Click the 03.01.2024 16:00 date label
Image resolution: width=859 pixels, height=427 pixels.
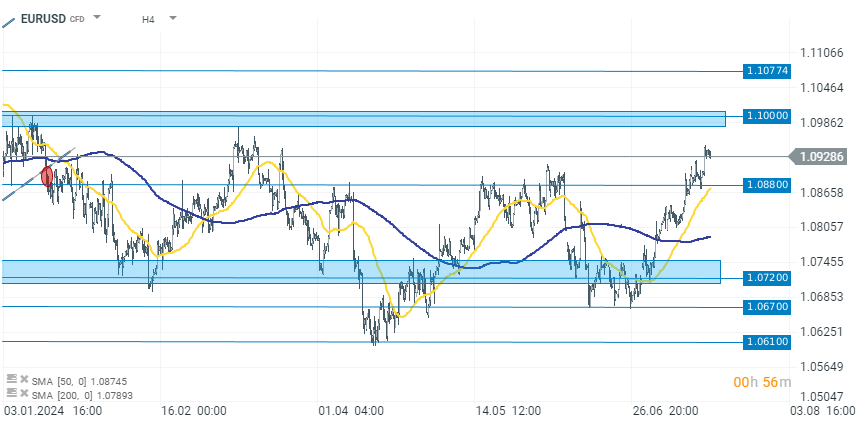pyautogui.click(x=53, y=411)
